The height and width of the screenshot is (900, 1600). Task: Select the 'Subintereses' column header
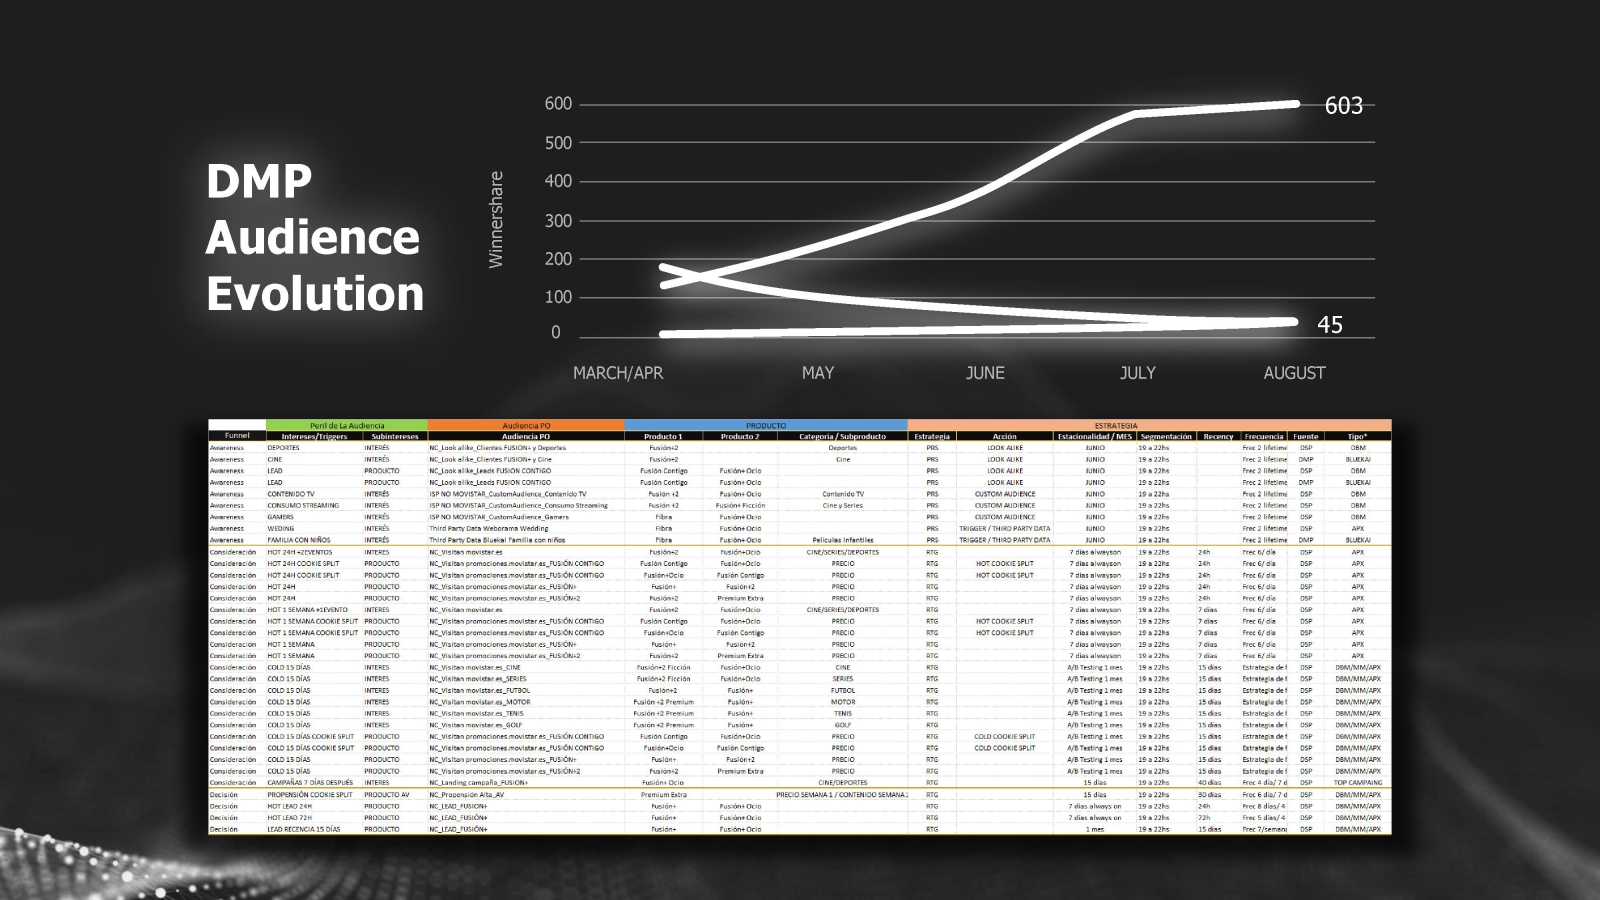coord(395,436)
